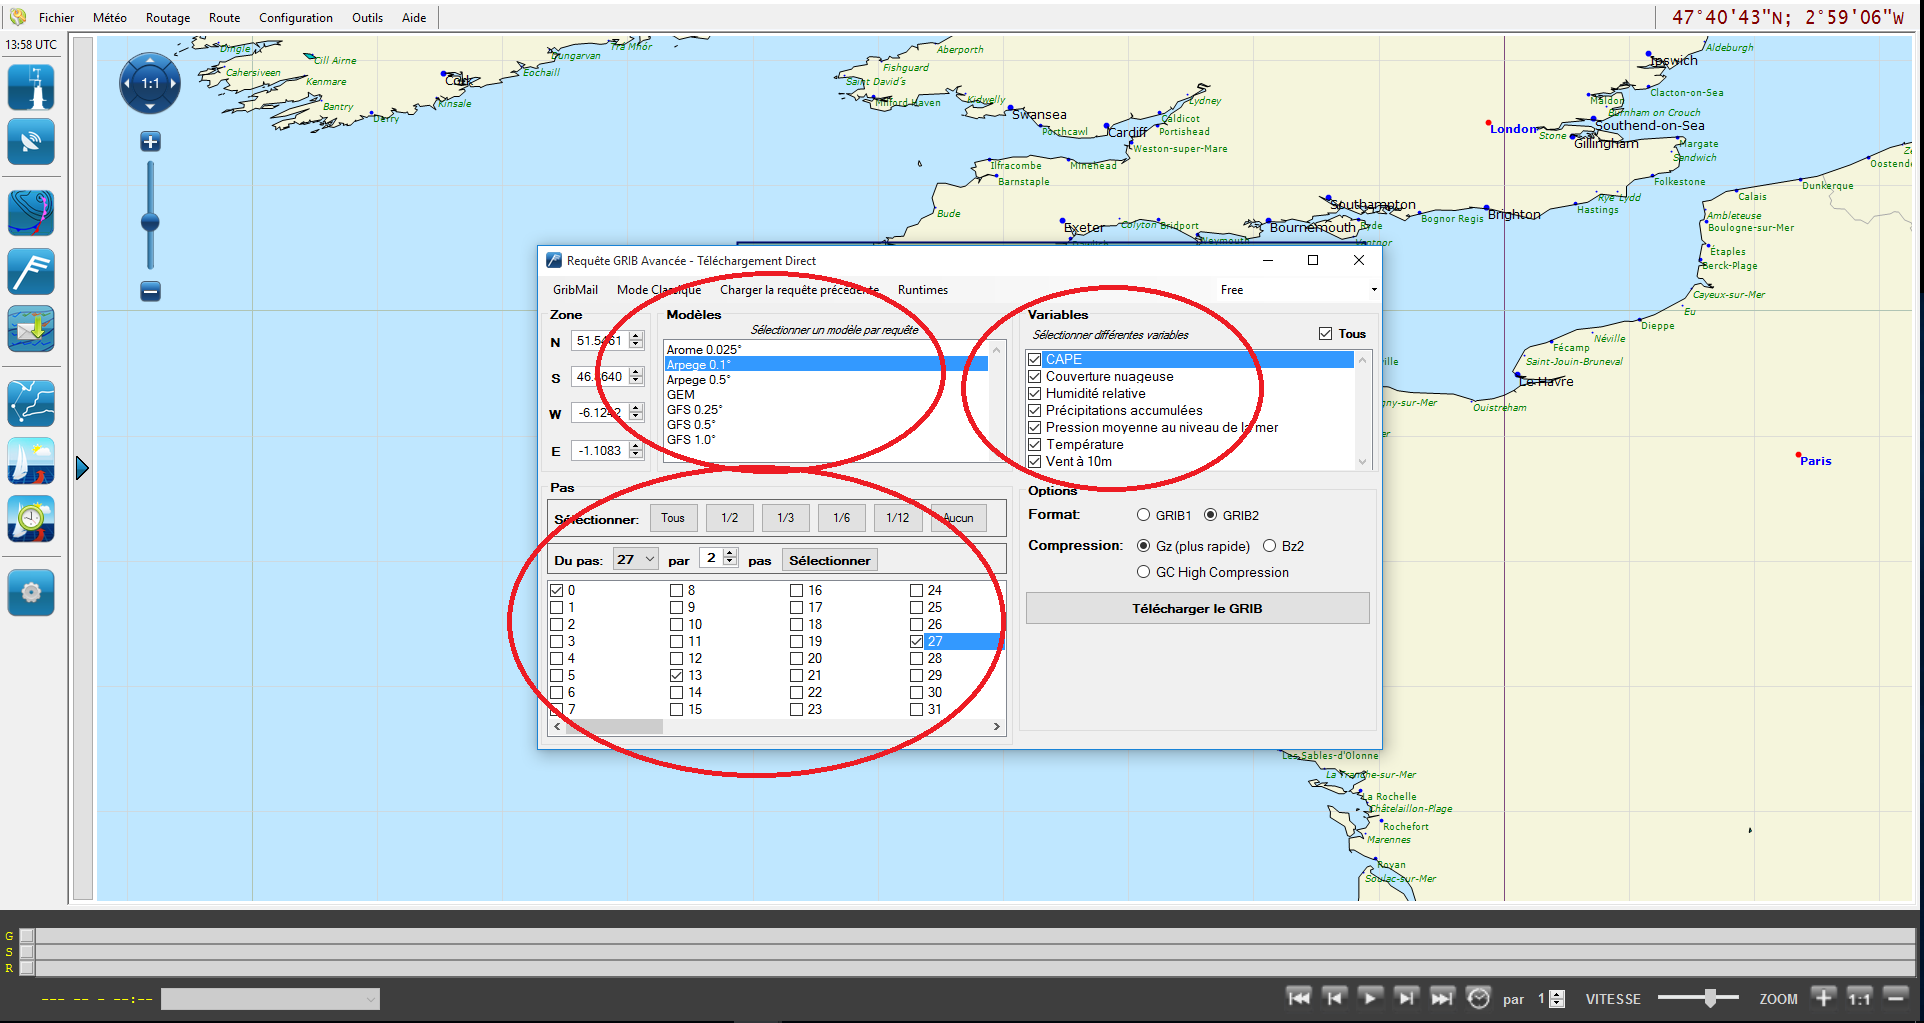Click the Télécharger le GRIB button

pyautogui.click(x=1197, y=608)
